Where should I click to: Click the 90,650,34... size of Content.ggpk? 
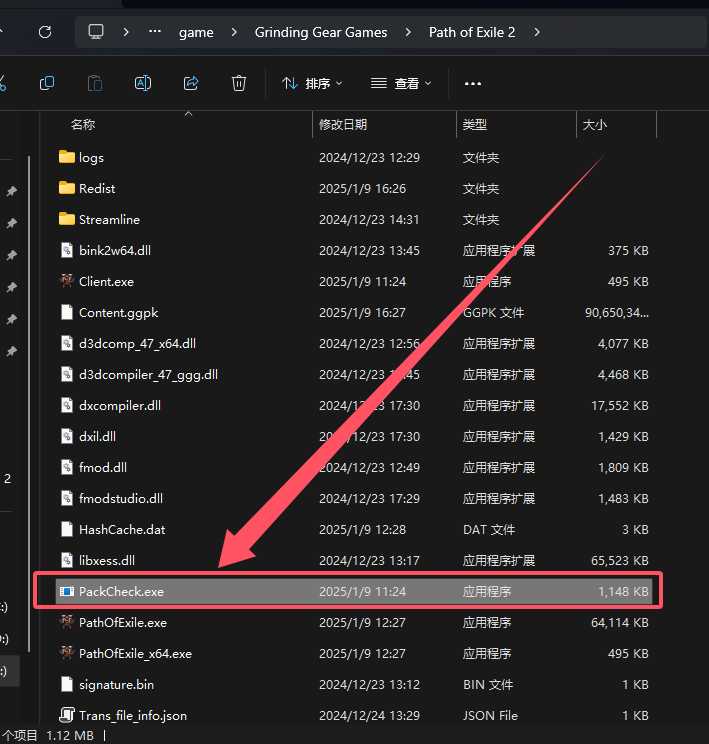(x=616, y=313)
